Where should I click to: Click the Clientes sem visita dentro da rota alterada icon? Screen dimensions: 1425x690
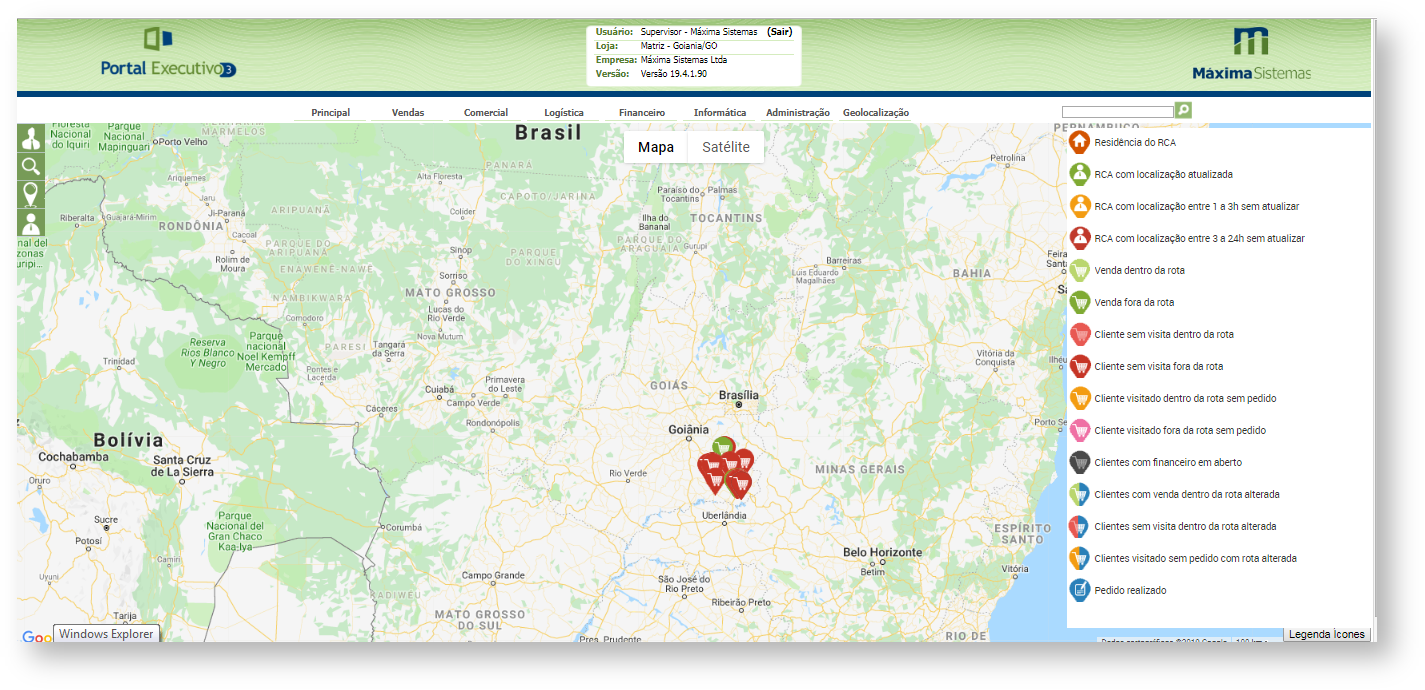(x=1079, y=526)
